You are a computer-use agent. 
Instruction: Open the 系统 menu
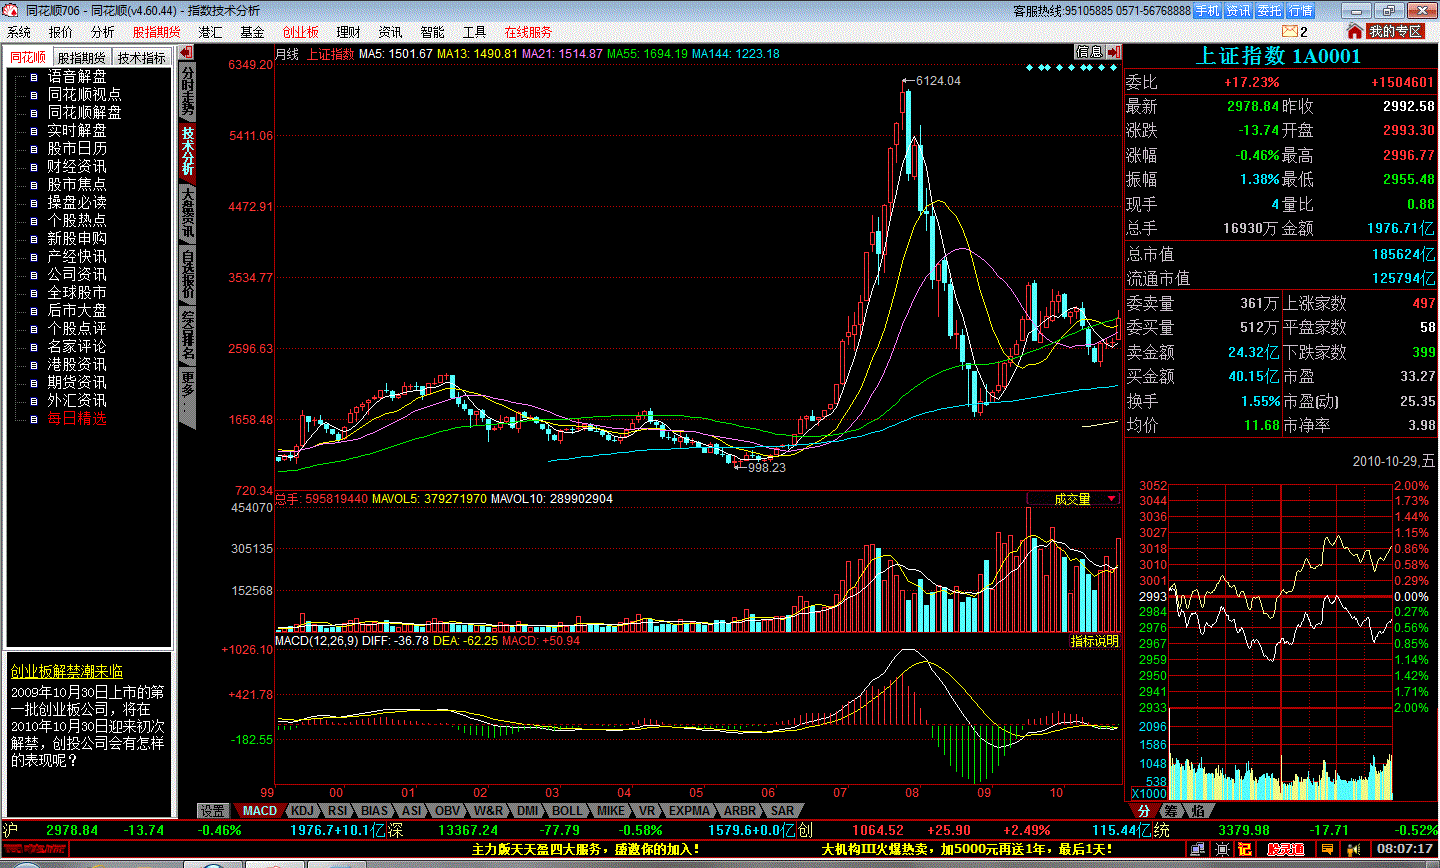pyautogui.click(x=19, y=32)
